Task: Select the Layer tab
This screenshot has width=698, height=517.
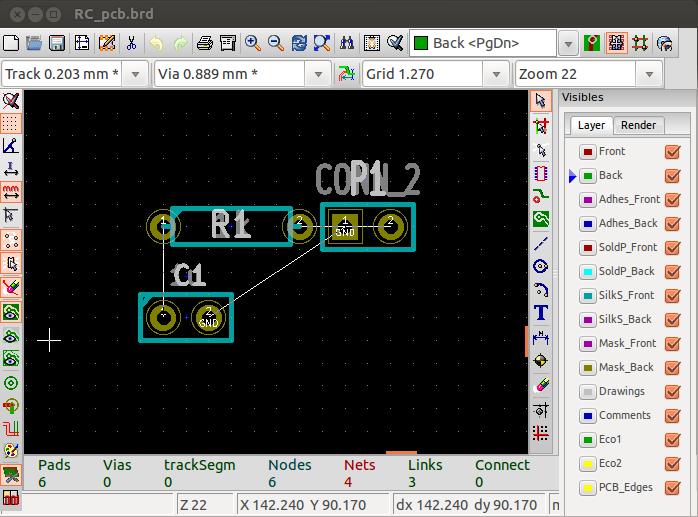Action: tap(591, 125)
